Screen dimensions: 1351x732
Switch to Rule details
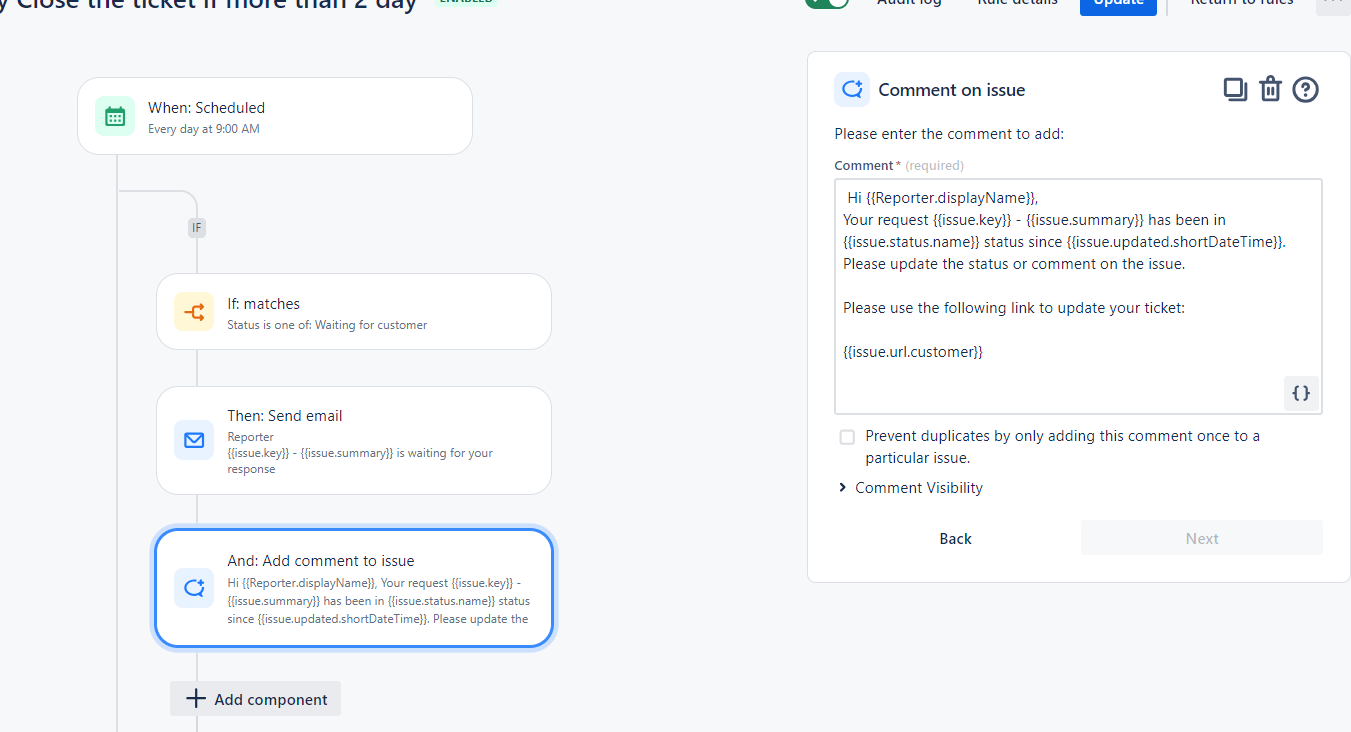pos(1016,3)
